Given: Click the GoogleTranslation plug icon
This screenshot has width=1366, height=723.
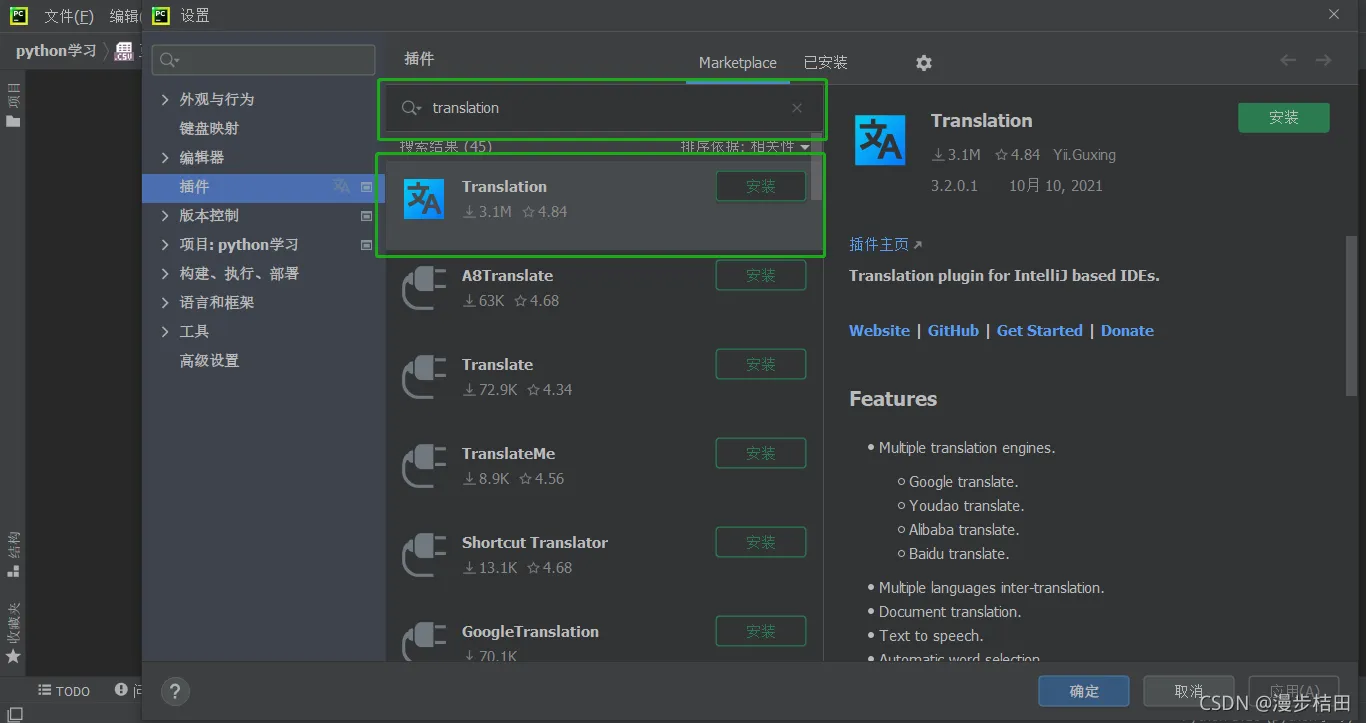Looking at the screenshot, I should pos(424,642).
